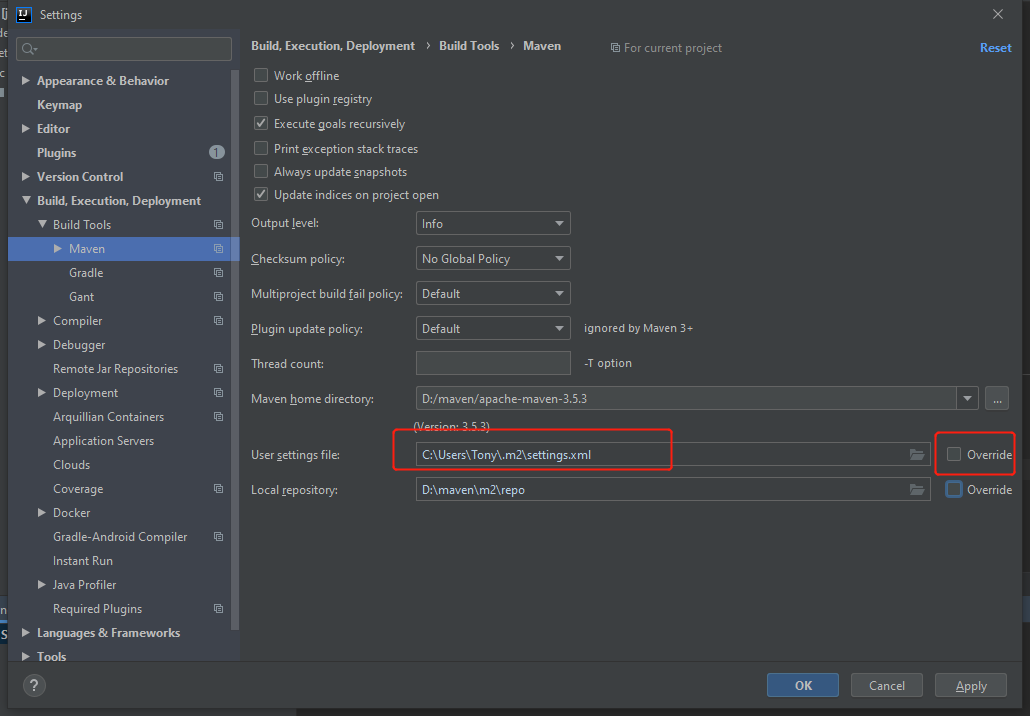Click the project-level icon beside Gradle-Android Compiler
This screenshot has height=716, width=1030.
pos(219,537)
